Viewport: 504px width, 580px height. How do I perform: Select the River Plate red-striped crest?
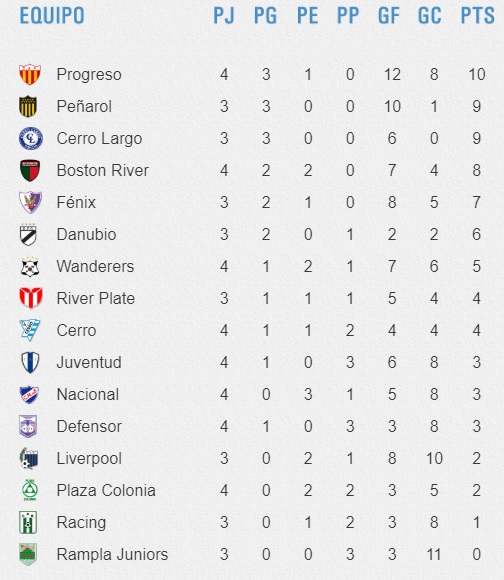[31, 298]
